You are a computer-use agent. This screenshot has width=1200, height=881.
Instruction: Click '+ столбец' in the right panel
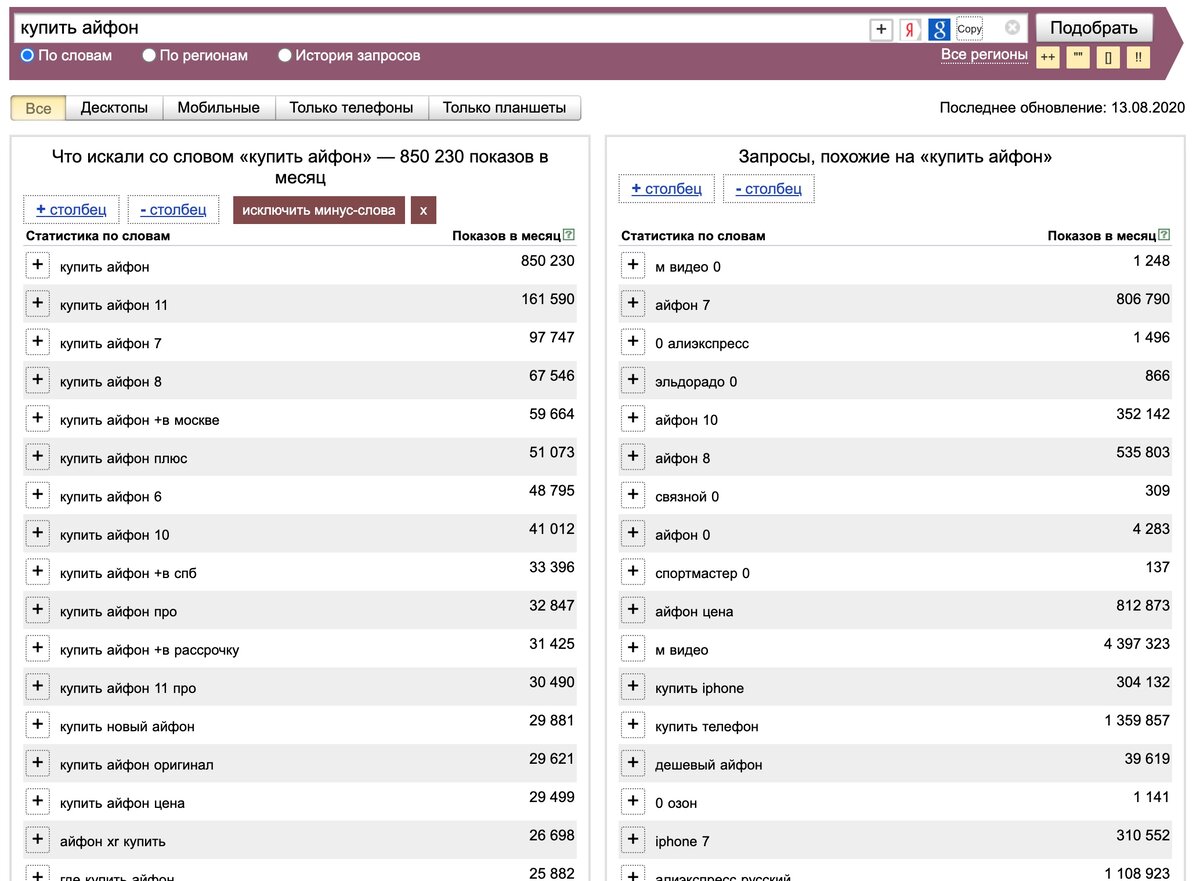point(667,189)
